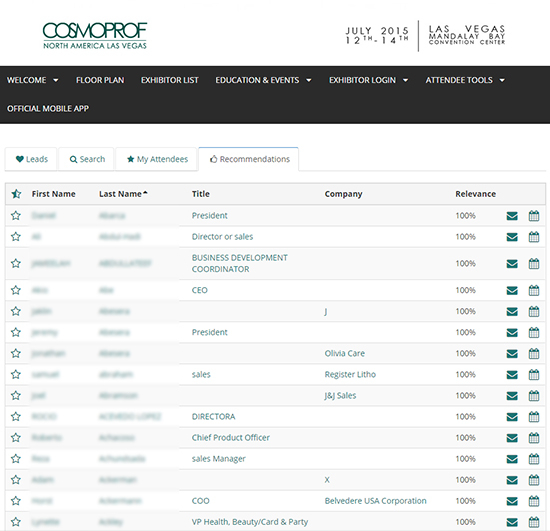Toggle the star for the COO attendee
550x531 pixels.
click(x=16, y=500)
